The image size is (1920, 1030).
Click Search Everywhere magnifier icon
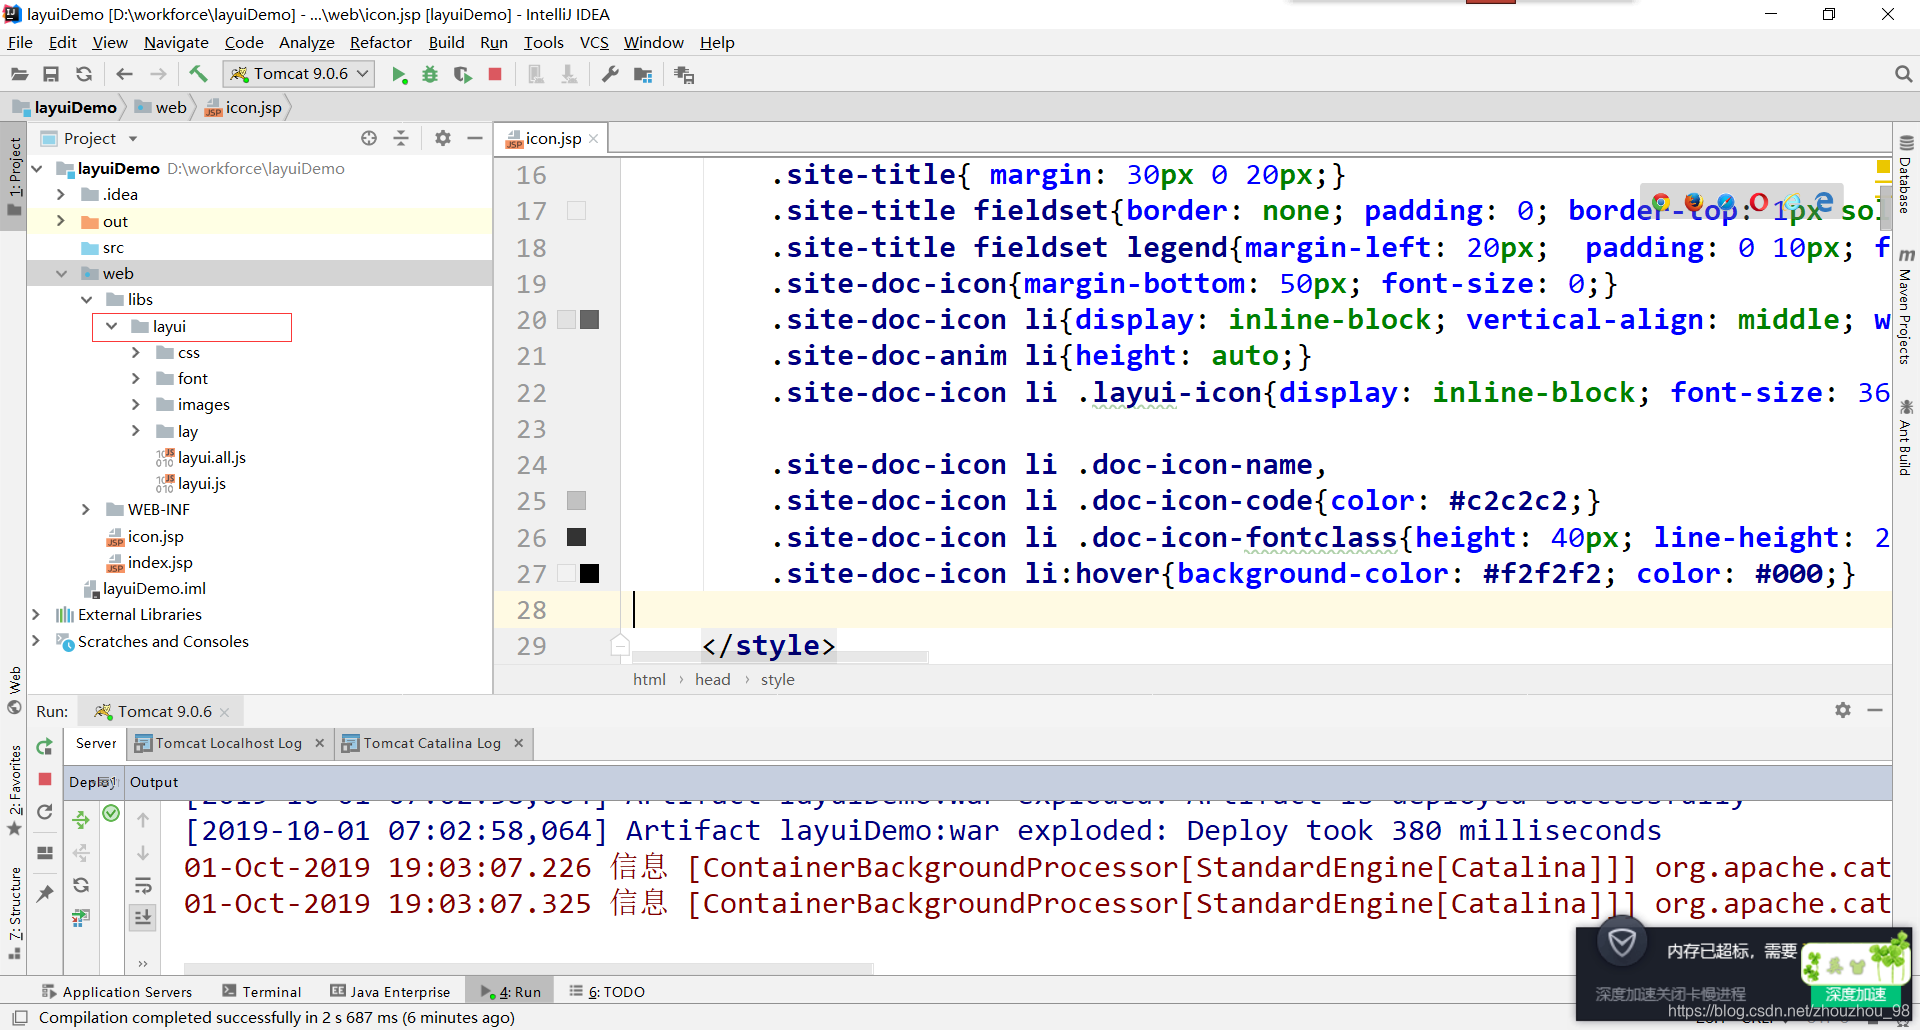click(x=1903, y=74)
